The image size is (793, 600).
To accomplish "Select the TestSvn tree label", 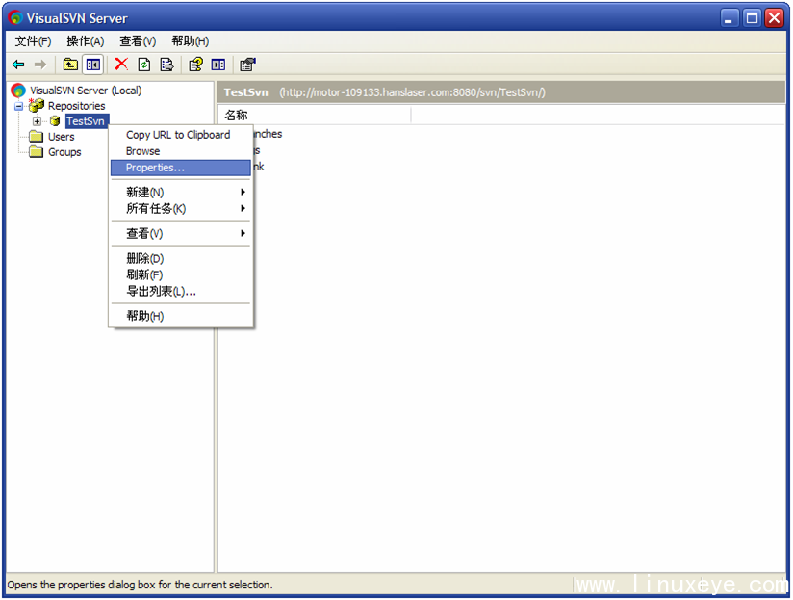I will [x=86, y=121].
